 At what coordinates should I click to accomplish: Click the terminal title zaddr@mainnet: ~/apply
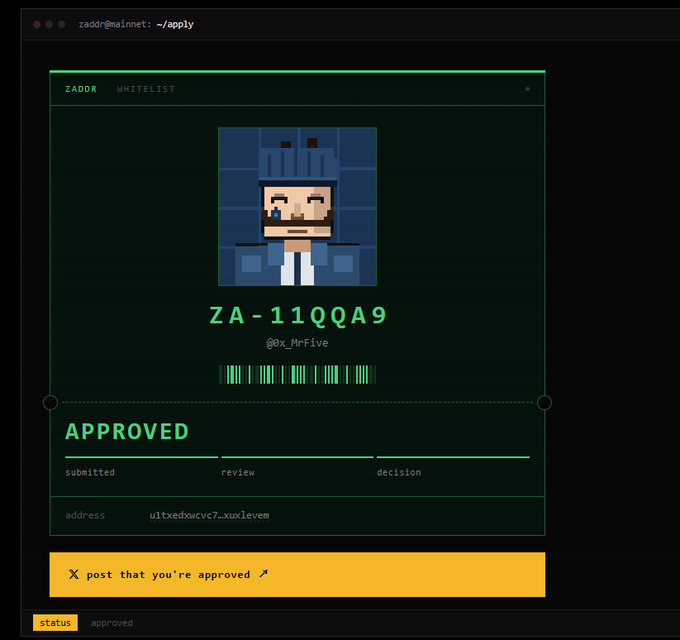(136, 24)
